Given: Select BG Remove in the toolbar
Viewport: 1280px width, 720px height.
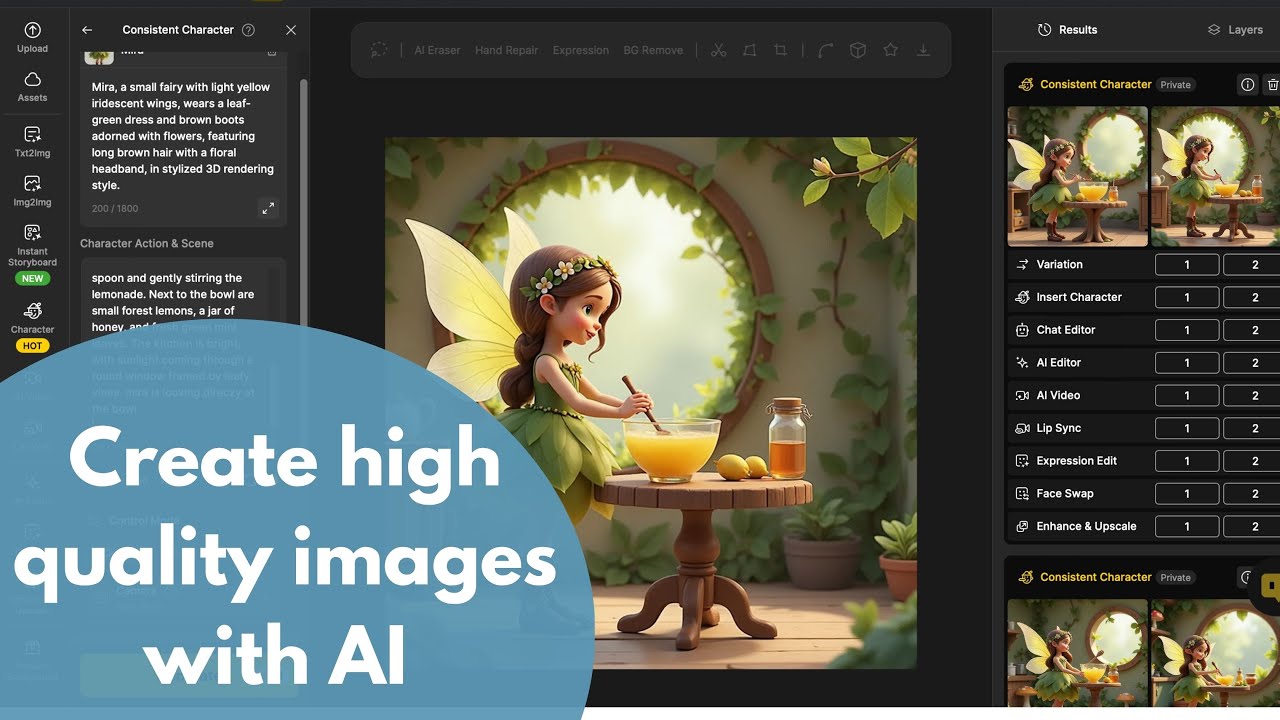Looking at the screenshot, I should (653, 50).
